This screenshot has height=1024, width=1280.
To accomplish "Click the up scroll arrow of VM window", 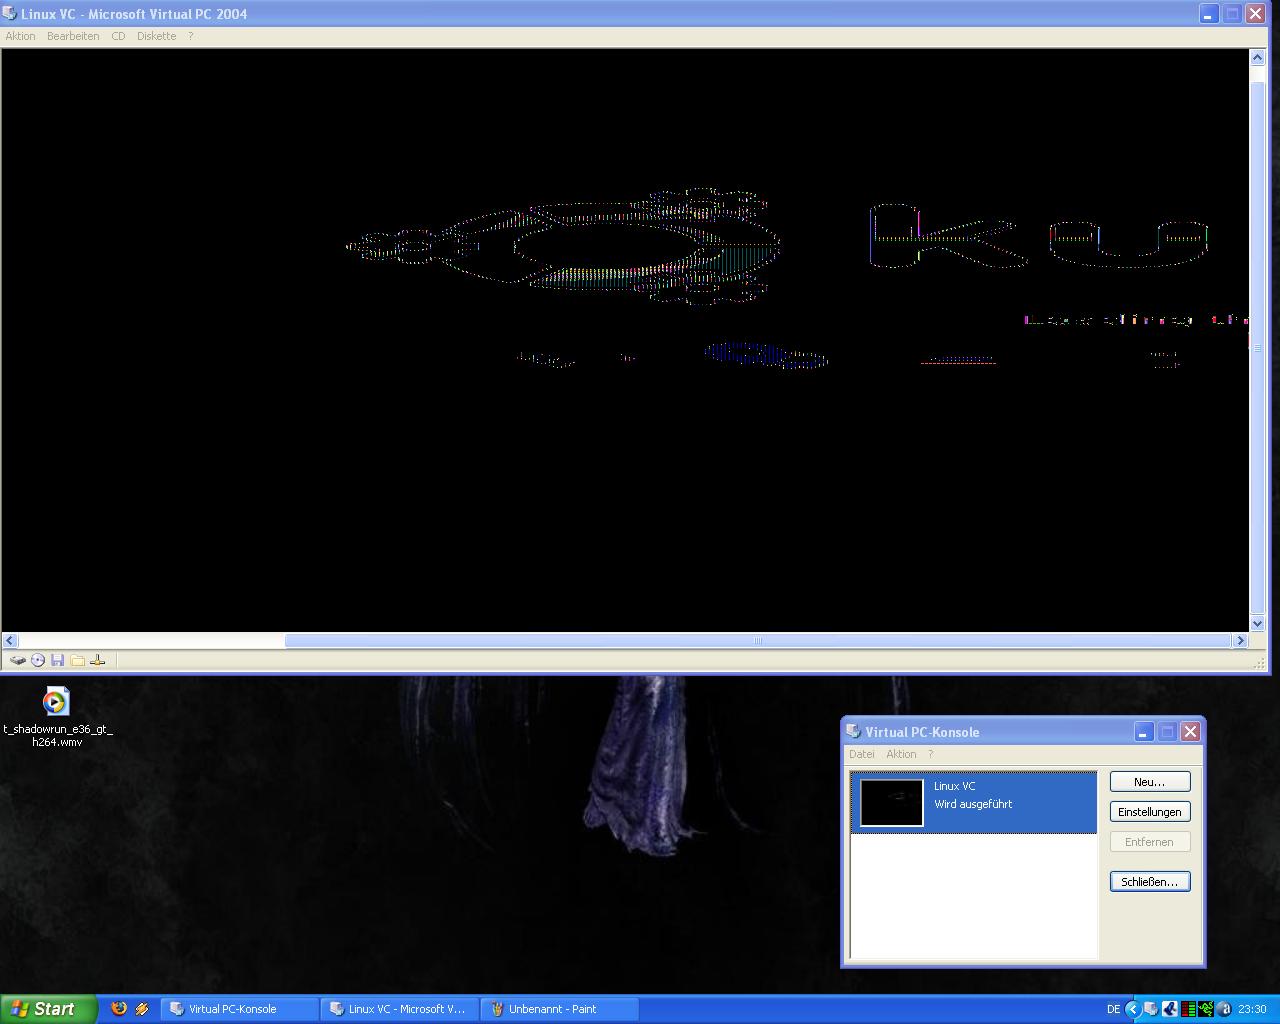I will 1258,57.
